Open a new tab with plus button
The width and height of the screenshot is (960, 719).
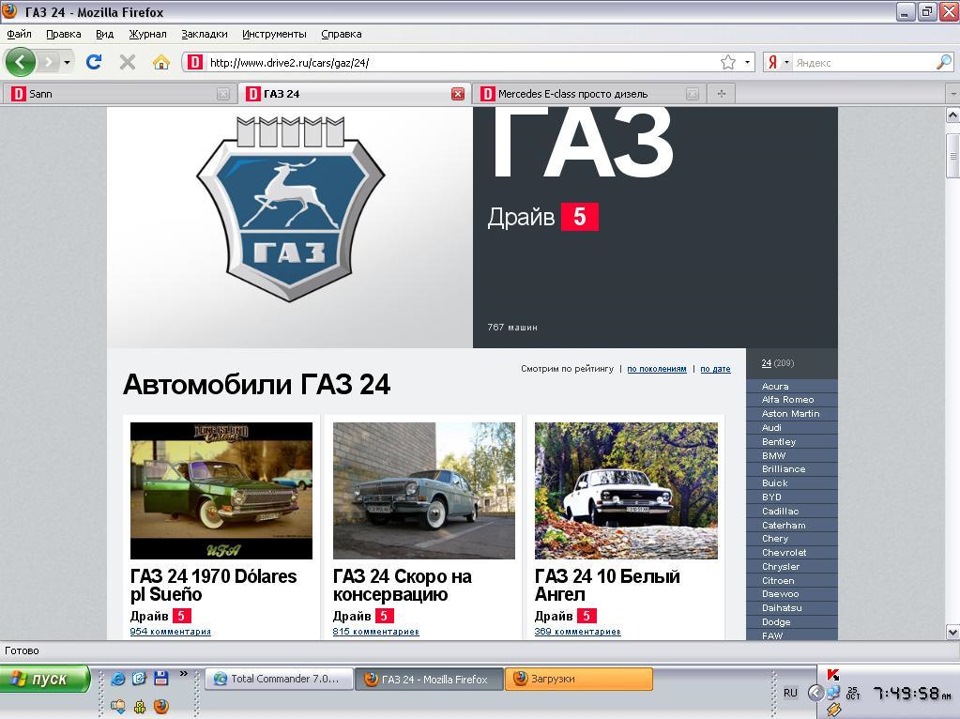721,94
